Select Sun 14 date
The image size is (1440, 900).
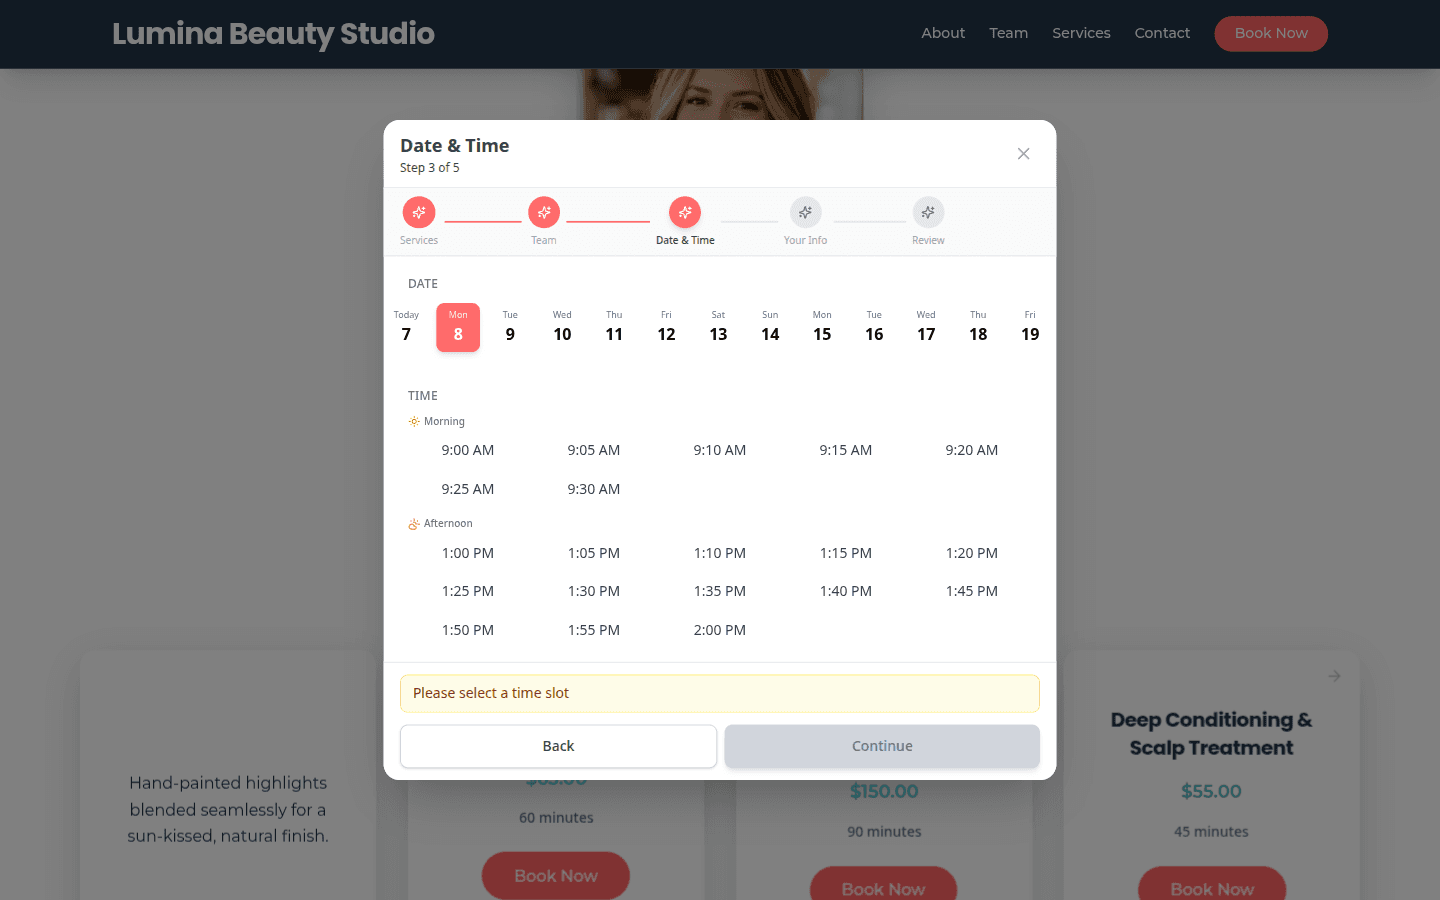click(770, 327)
